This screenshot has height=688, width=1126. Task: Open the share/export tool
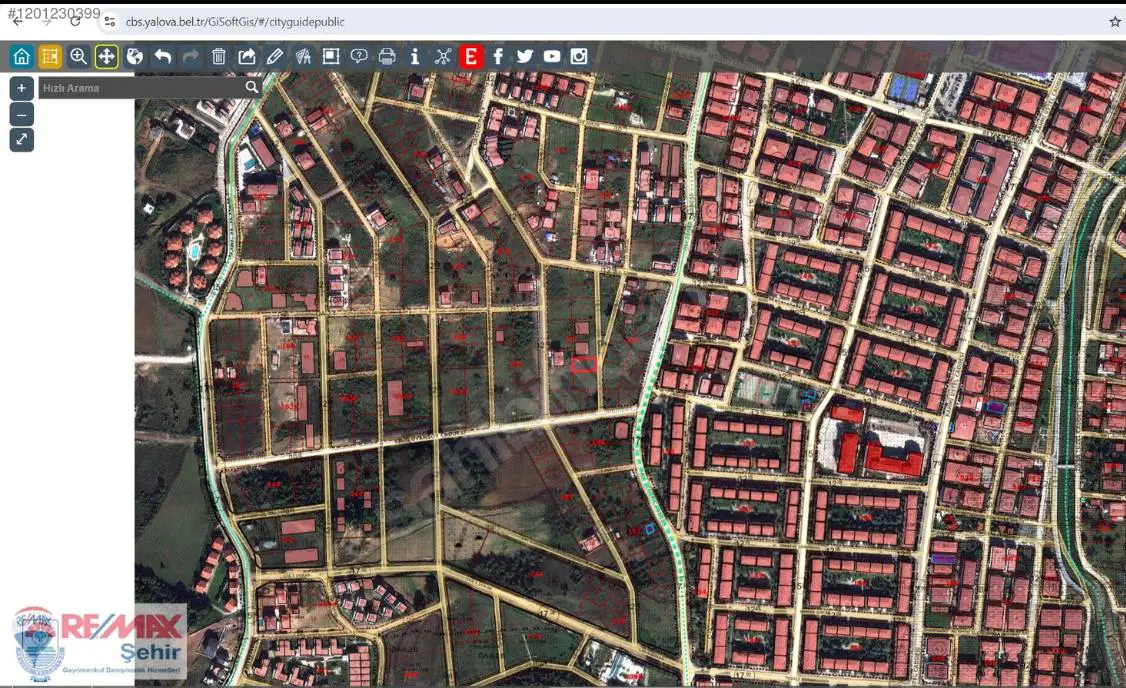point(246,56)
